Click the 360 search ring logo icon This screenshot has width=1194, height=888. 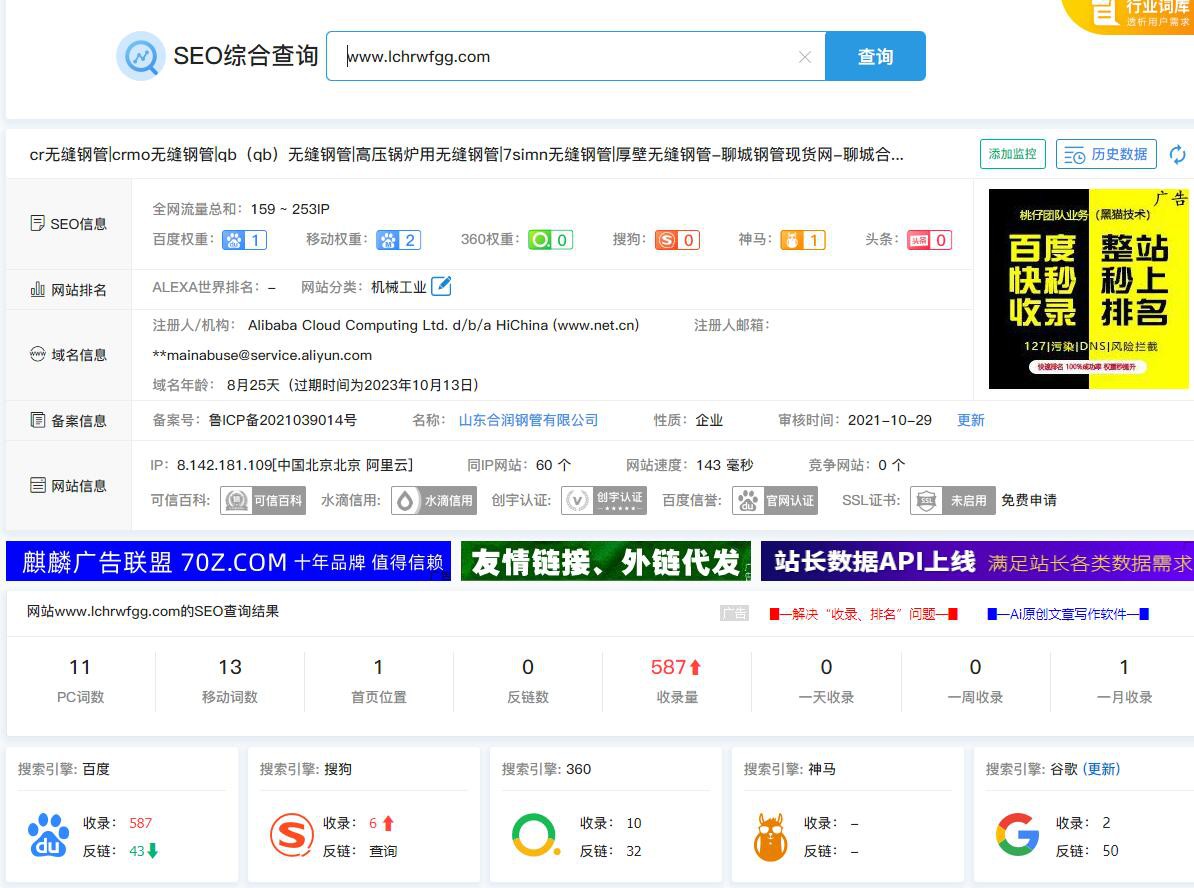(535, 835)
